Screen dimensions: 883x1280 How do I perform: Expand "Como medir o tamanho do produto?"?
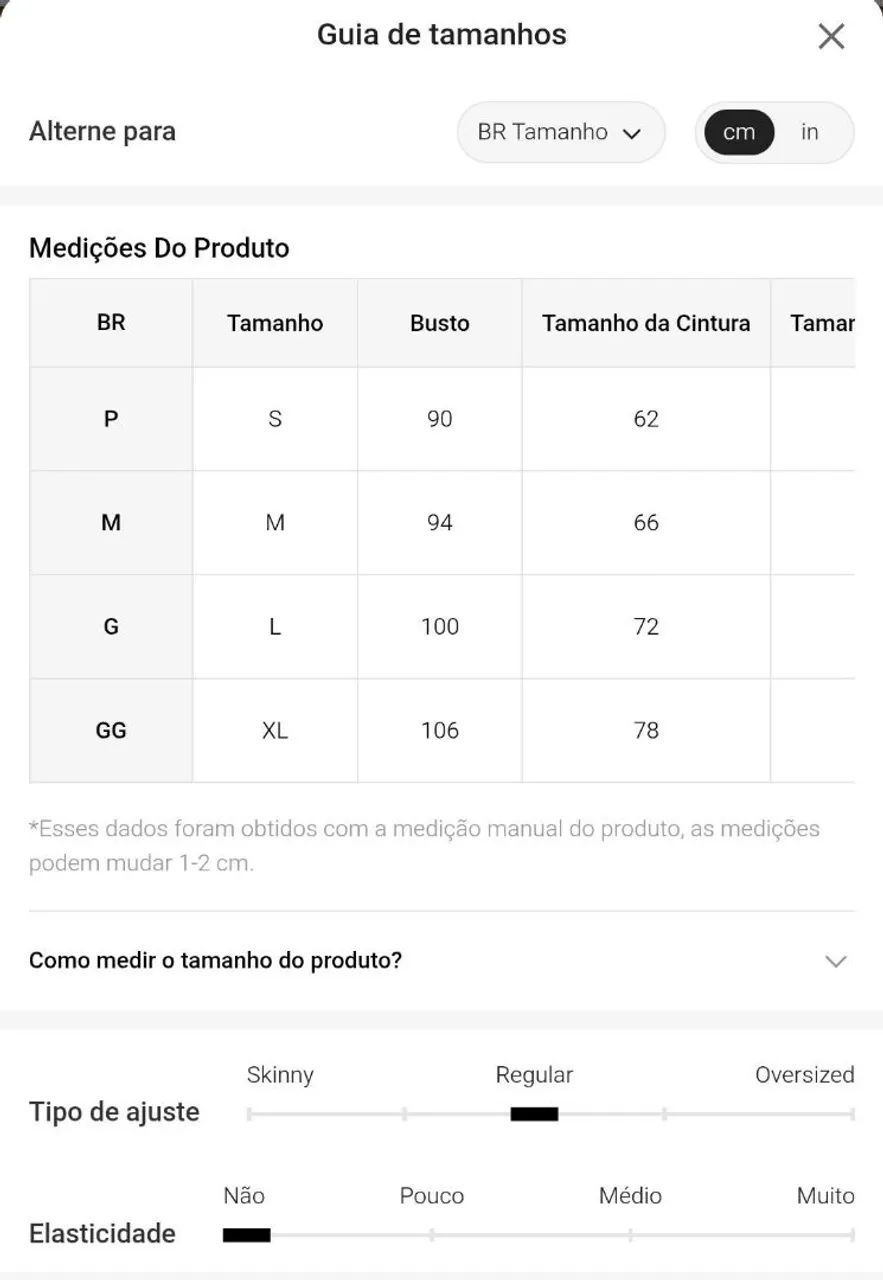(441, 961)
